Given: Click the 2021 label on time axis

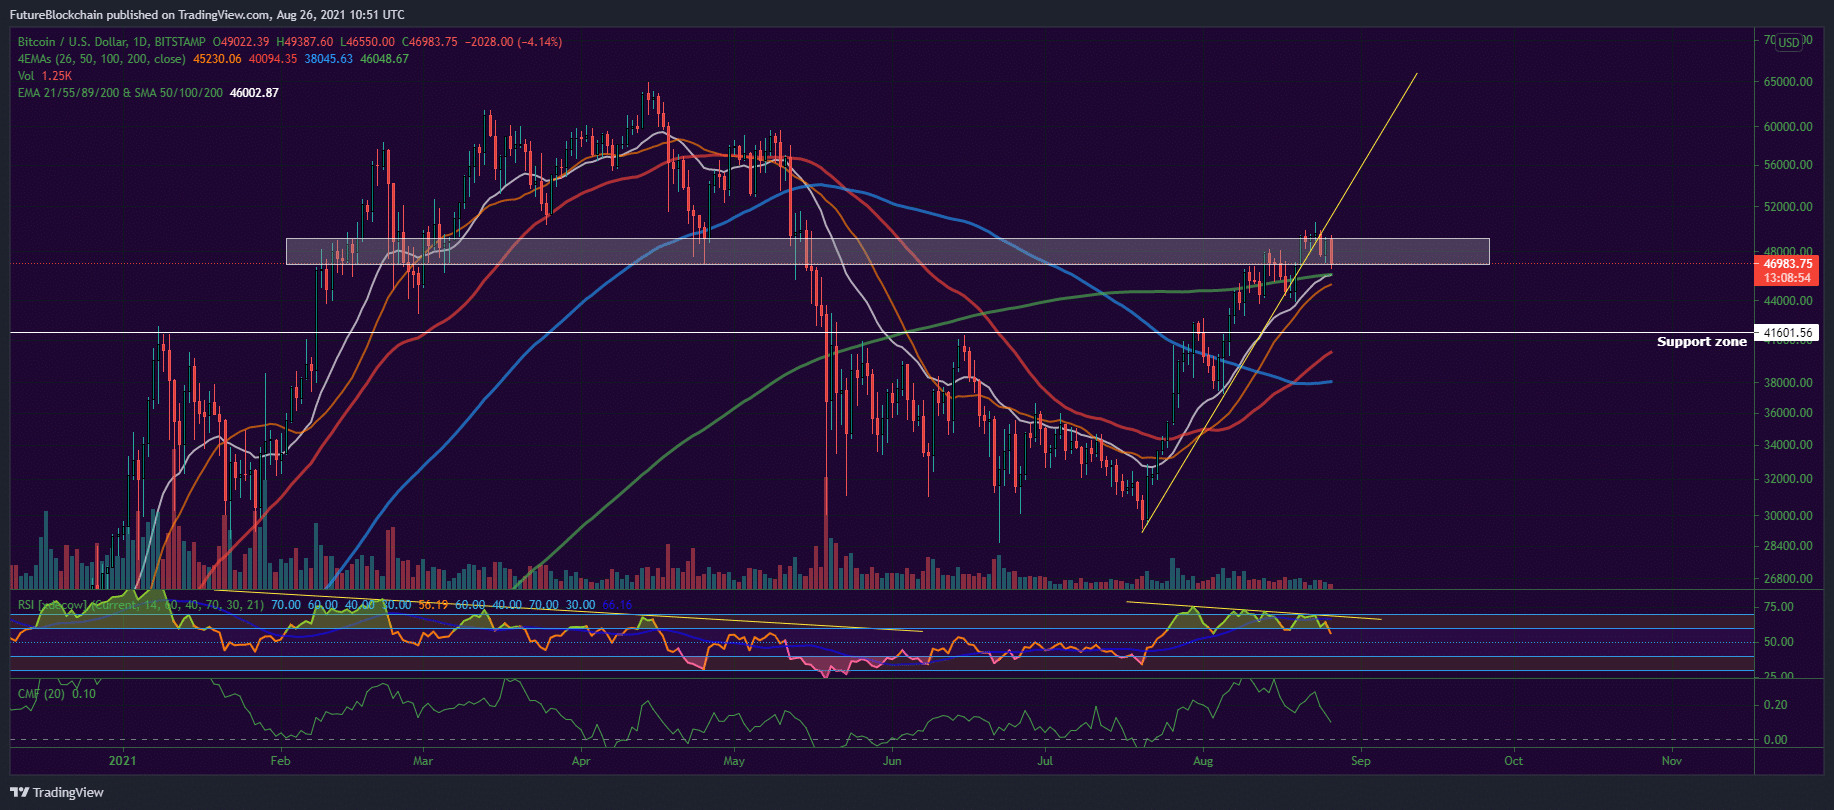Looking at the screenshot, I should point(123,761).
